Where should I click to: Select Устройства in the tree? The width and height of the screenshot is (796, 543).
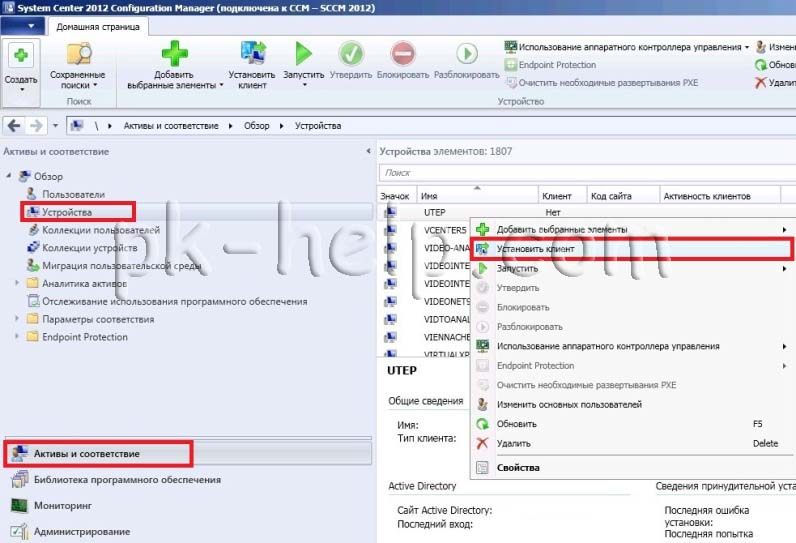[67, 212]
